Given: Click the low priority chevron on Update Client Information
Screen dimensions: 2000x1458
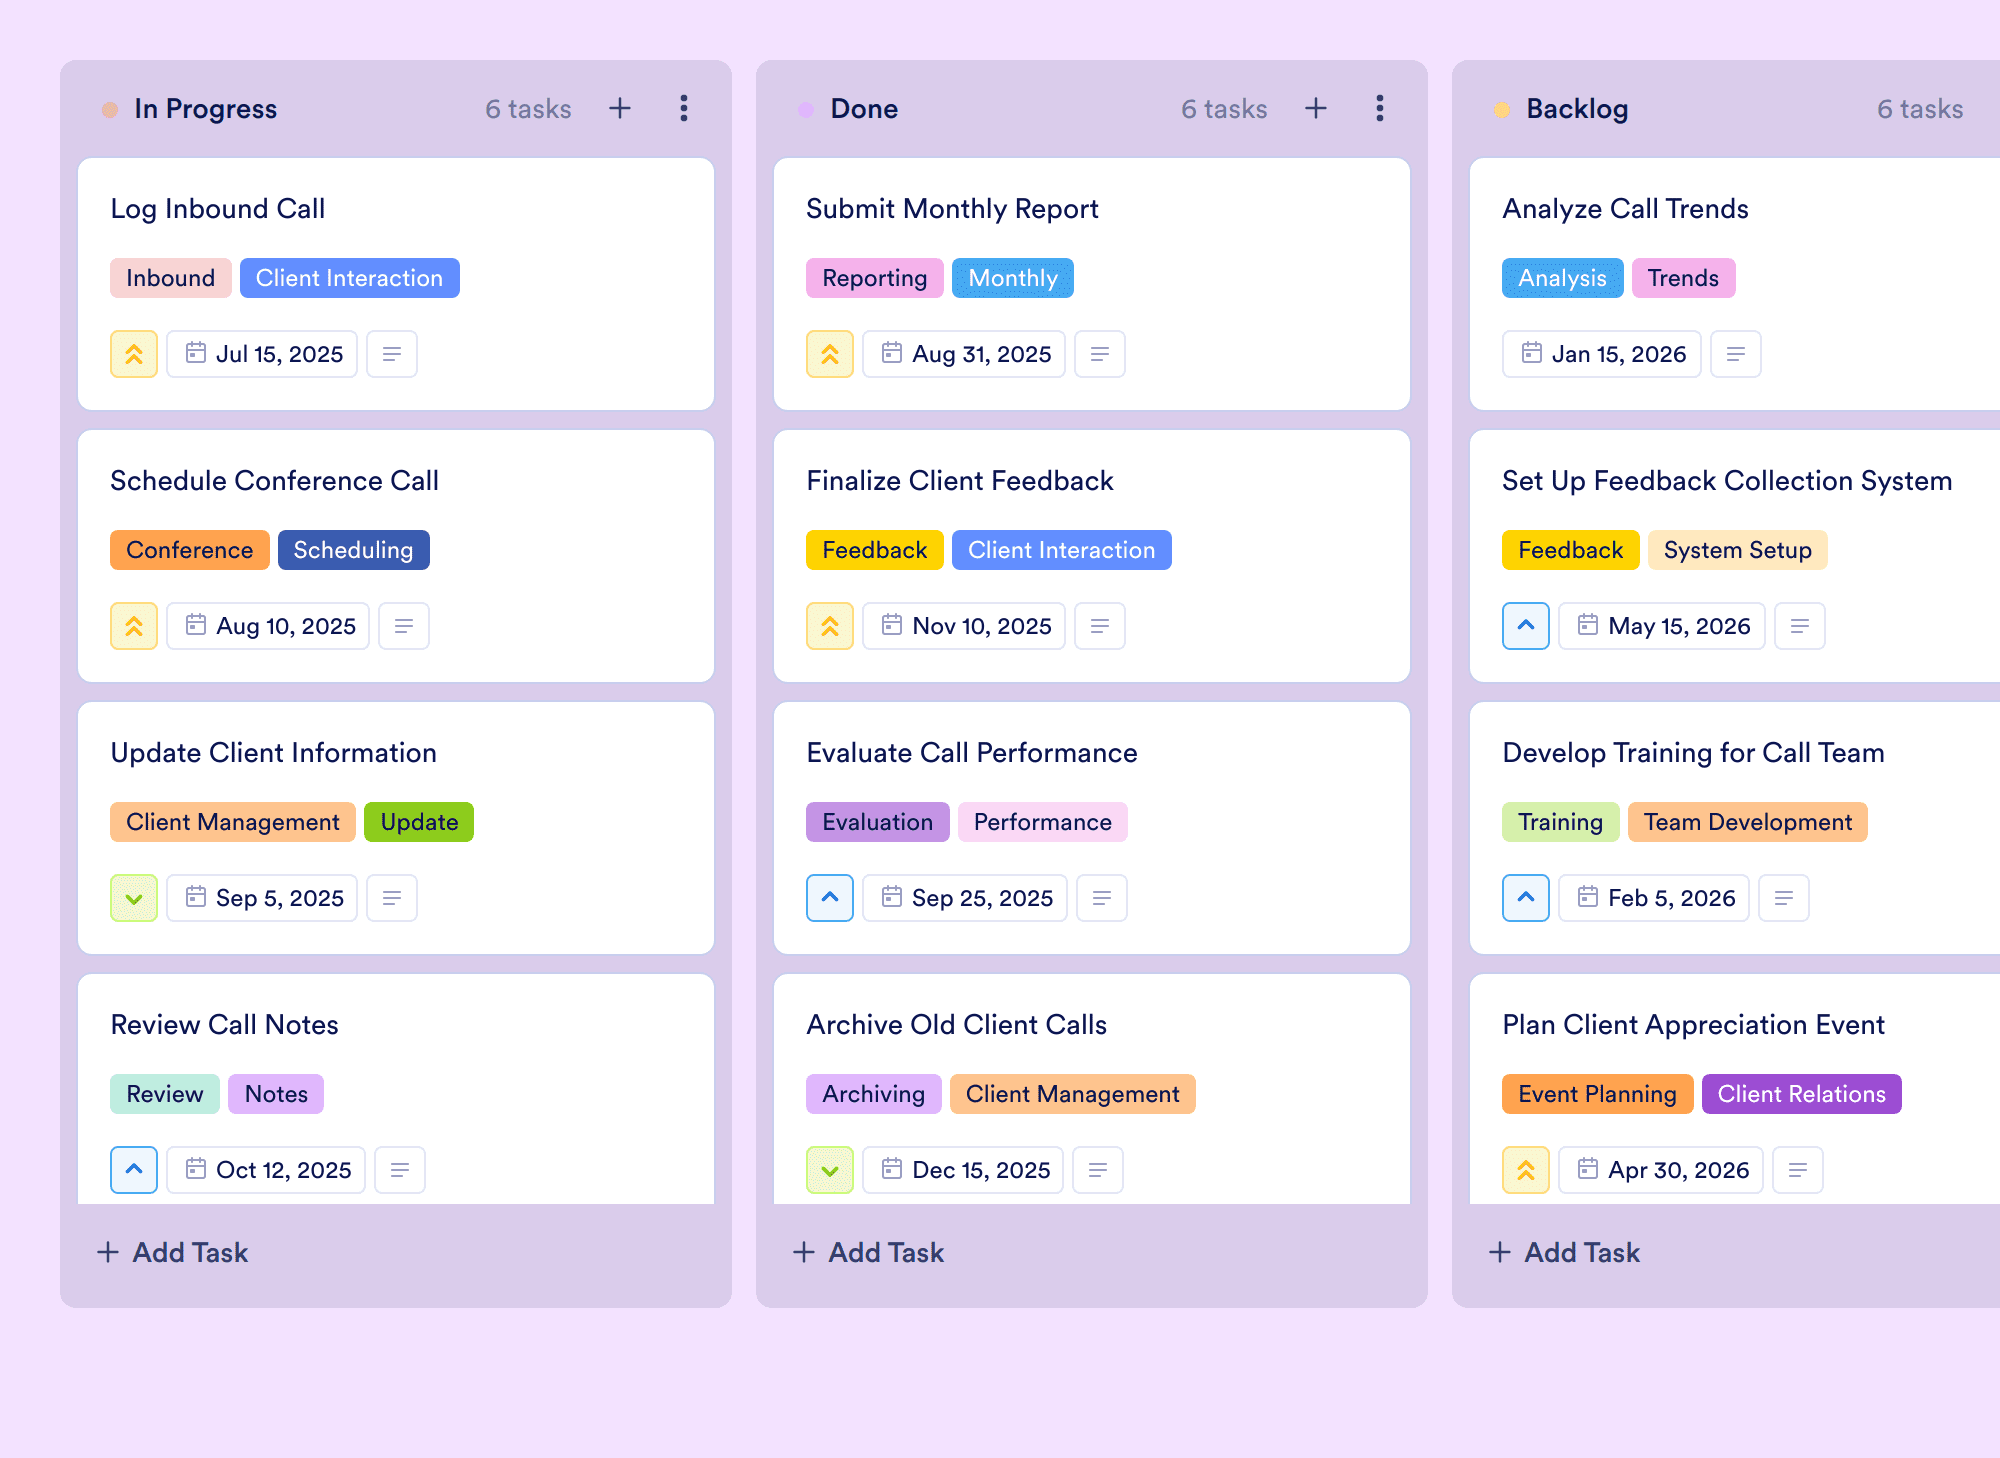Looking at the screenshot, I should 134,898.
